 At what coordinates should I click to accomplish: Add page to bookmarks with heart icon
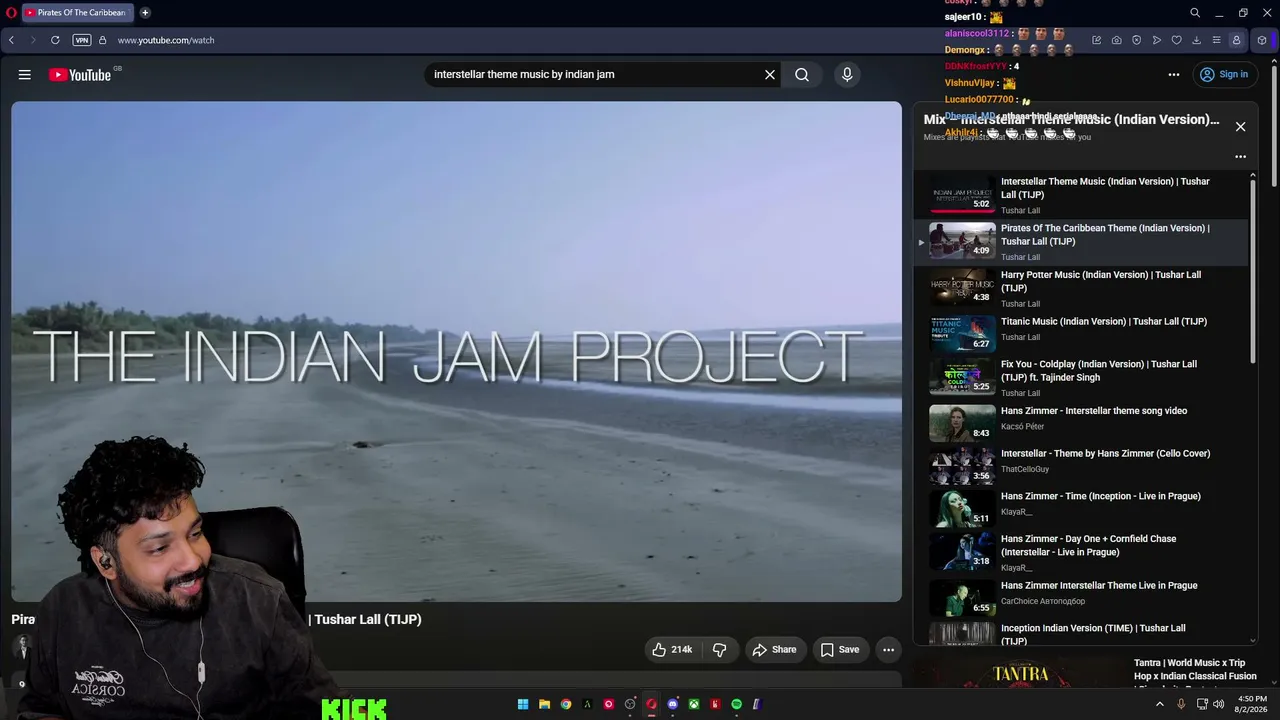tap(1177, 40)
